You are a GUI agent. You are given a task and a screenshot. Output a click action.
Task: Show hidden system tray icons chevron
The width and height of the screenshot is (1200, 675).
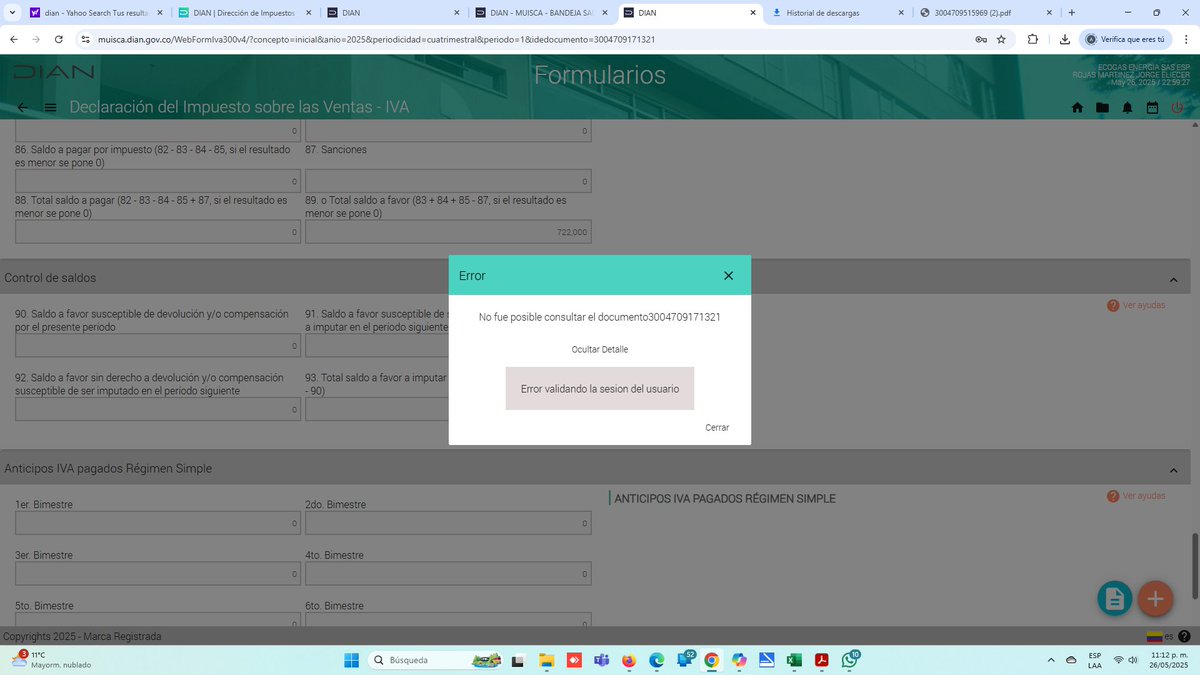pyautogui.click(x=1050, y=660)
